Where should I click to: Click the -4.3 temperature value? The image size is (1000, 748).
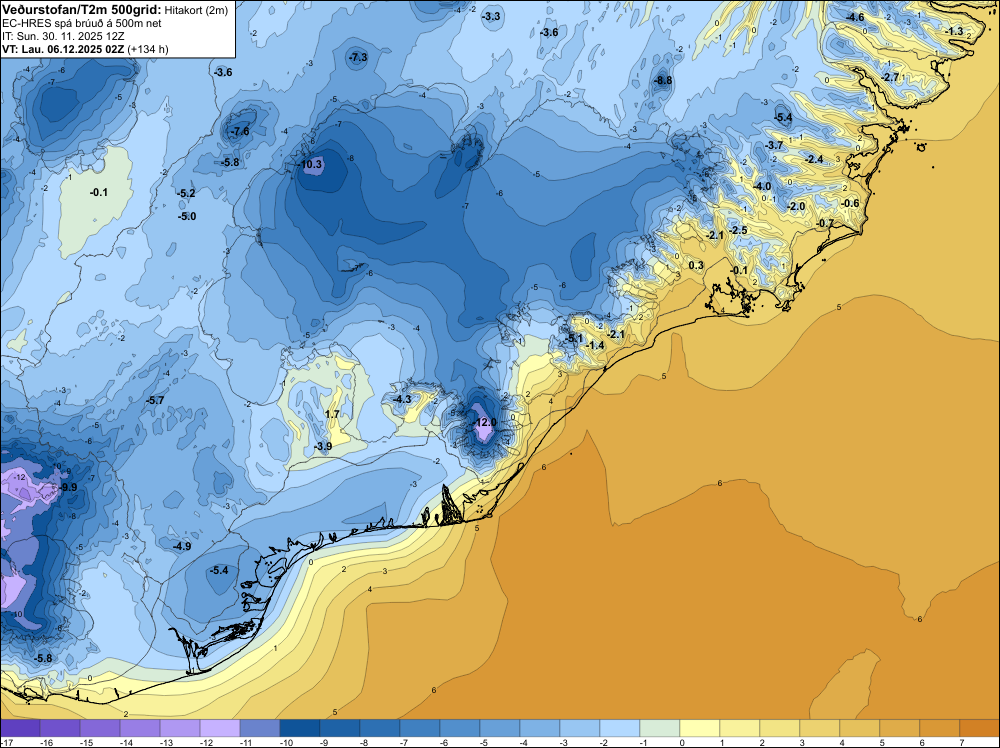point(402,400)
